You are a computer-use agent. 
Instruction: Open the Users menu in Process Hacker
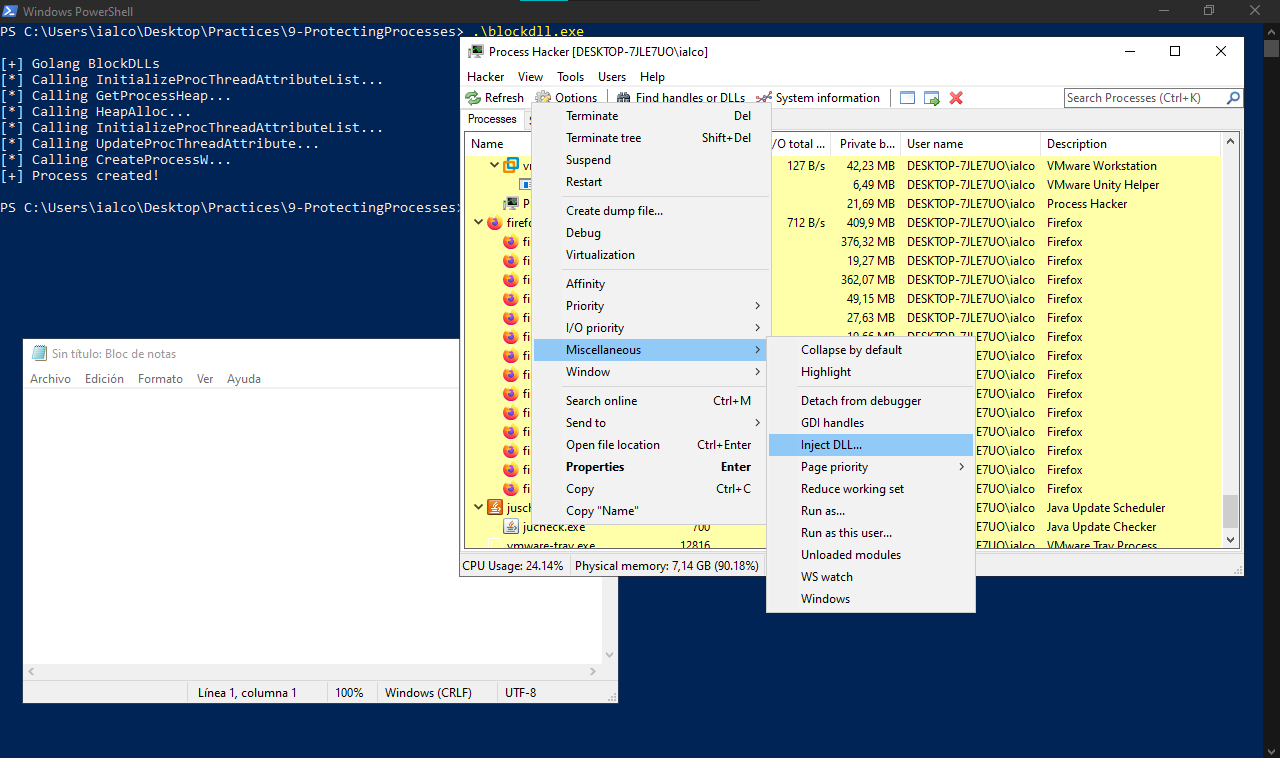click(612, 77)
